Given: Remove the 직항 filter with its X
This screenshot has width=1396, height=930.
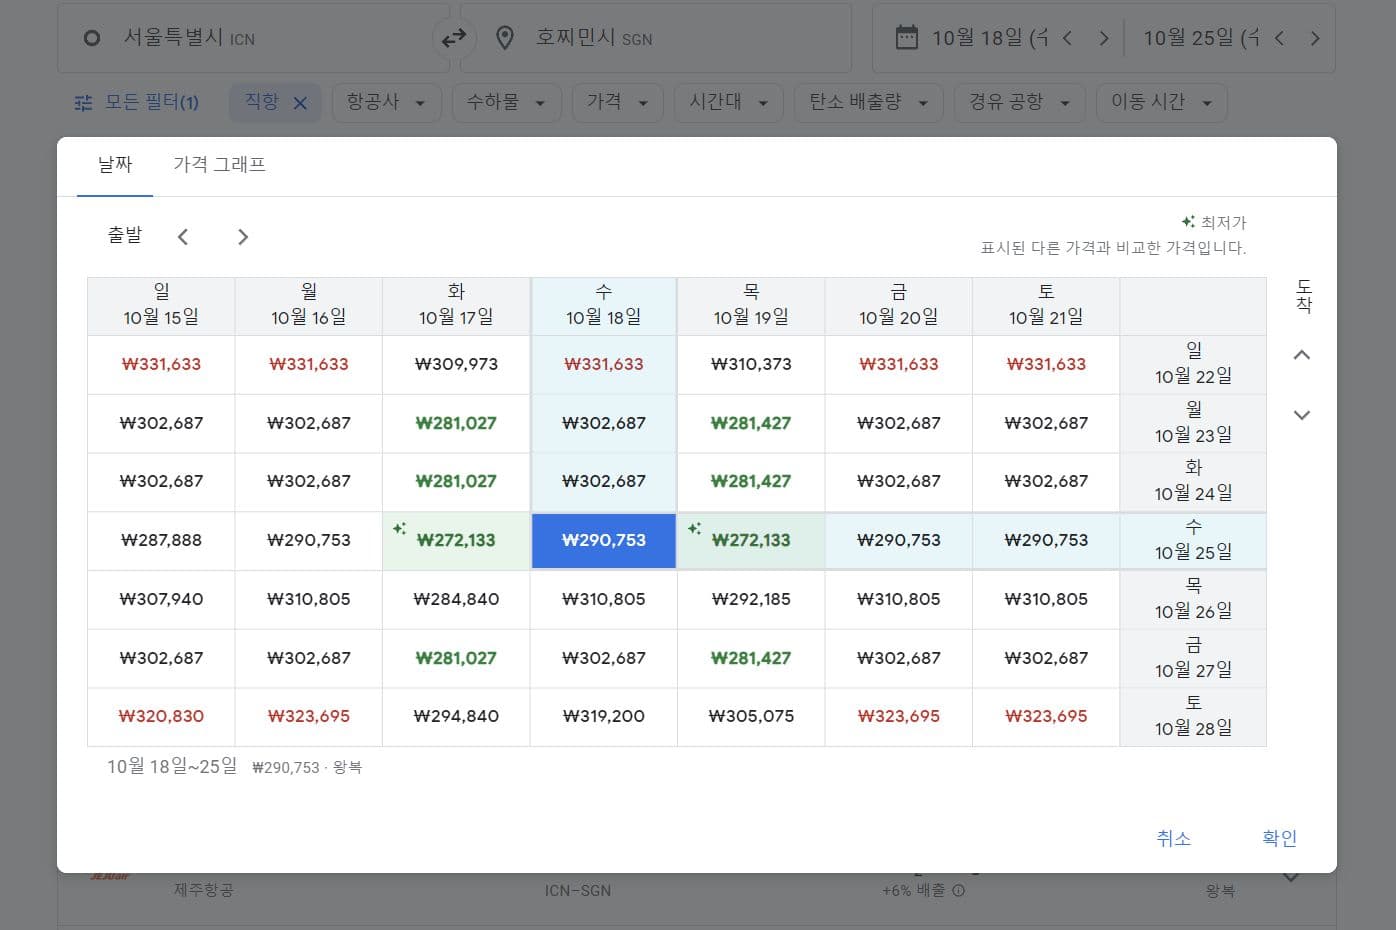Looking at the screenshot, I should [300, 102].
